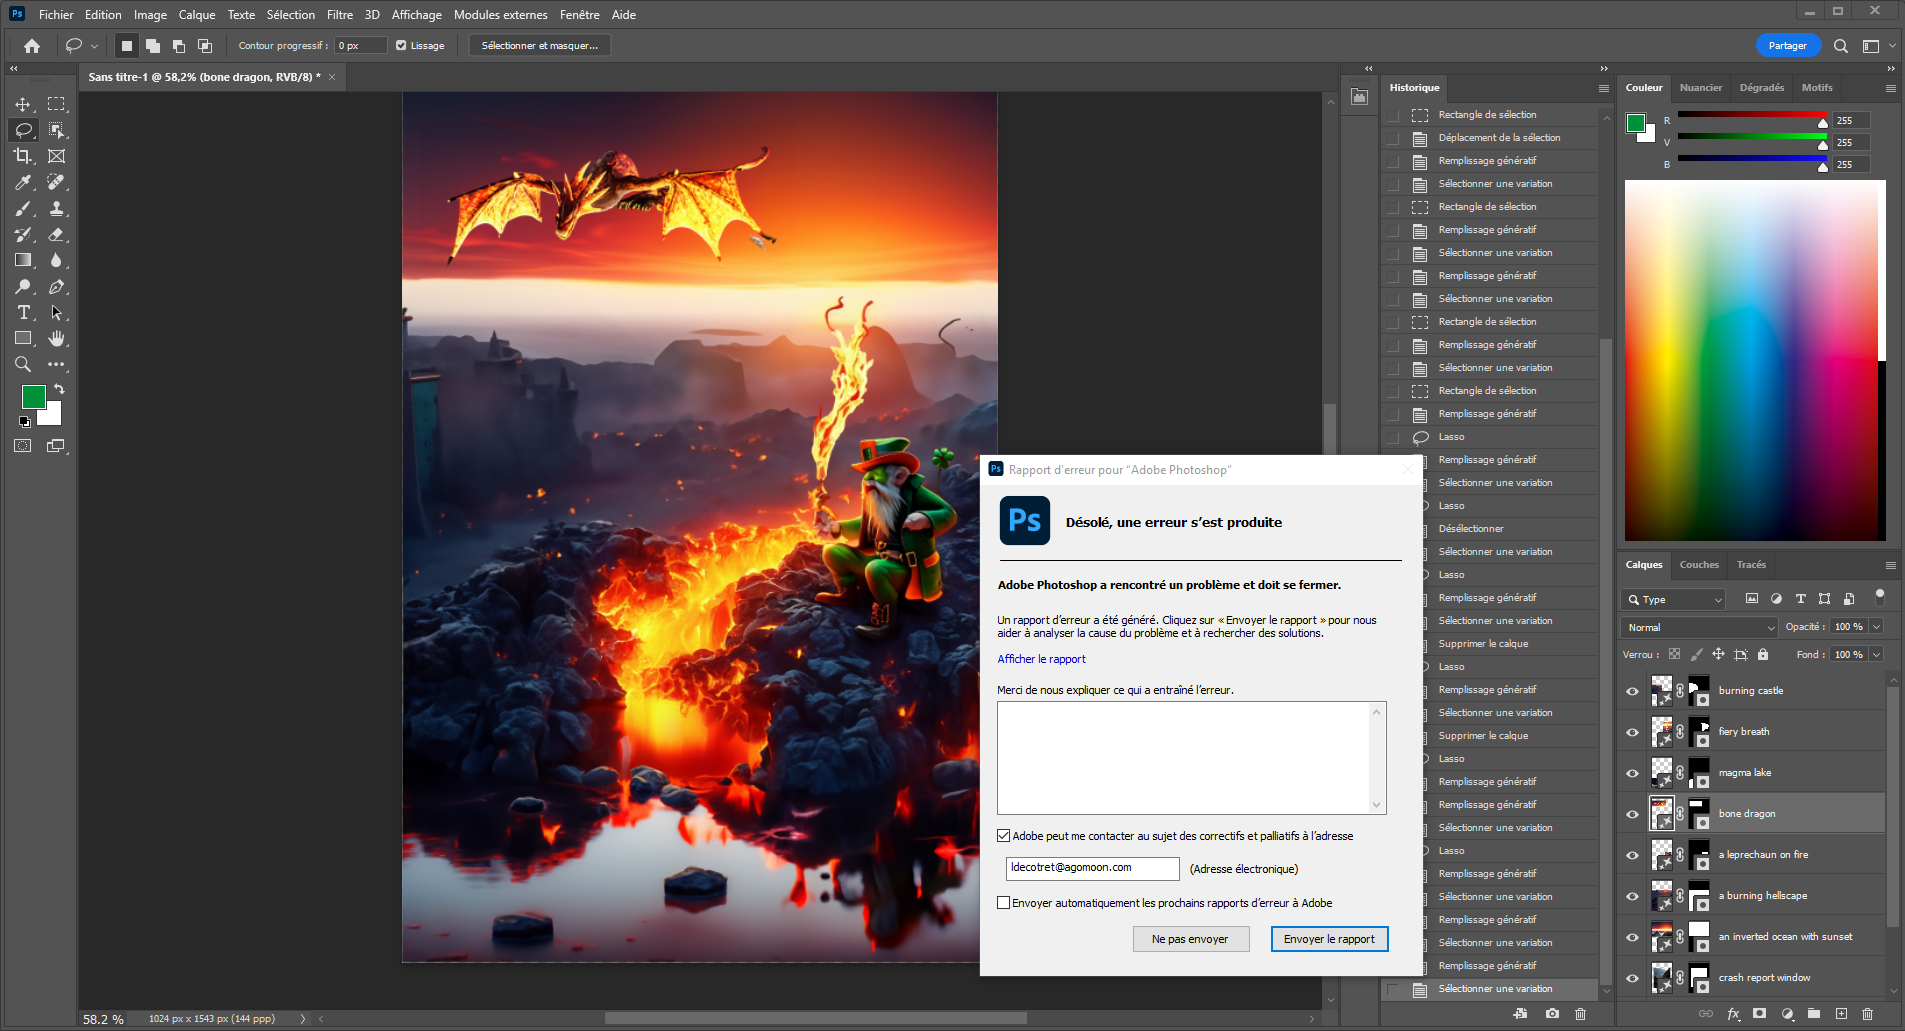Select the Zoom tool

click(x=22, y=364)
